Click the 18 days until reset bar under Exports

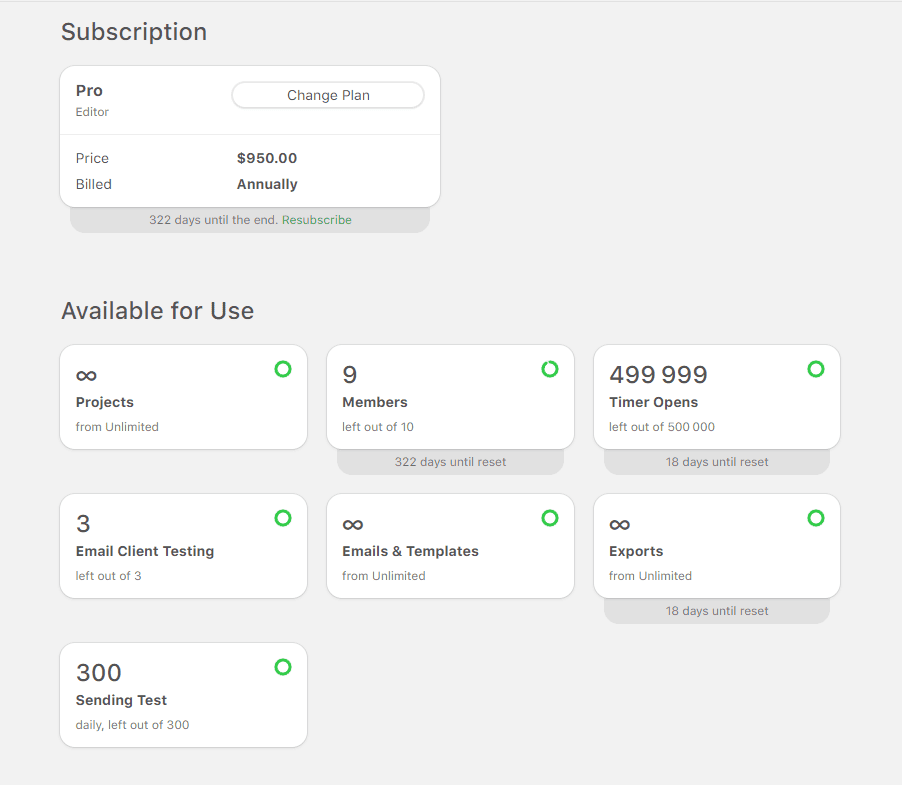716,610
